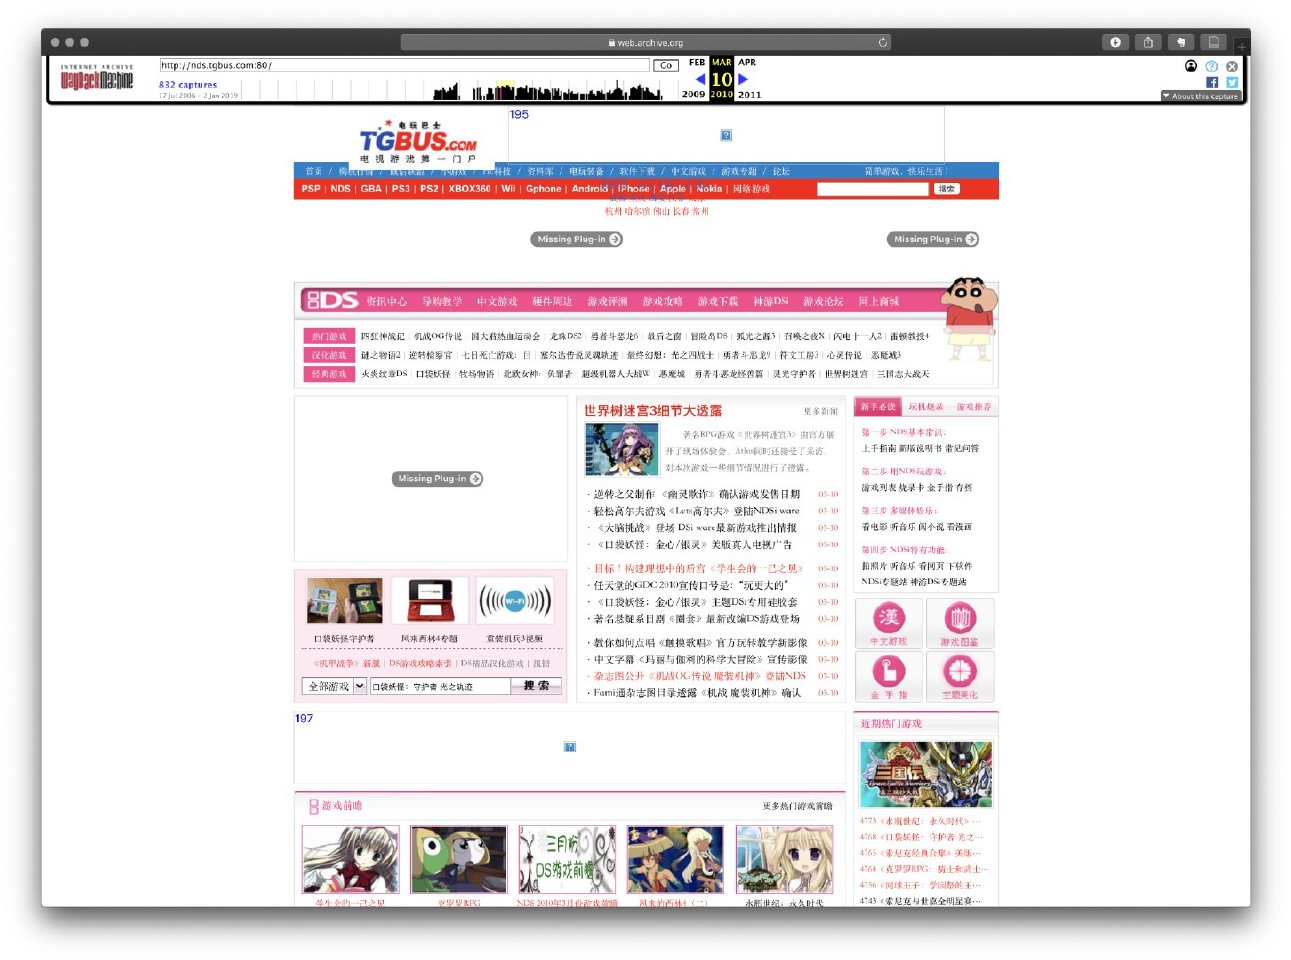
Task: Click the search field in the red bar
Action: point(872,188)
